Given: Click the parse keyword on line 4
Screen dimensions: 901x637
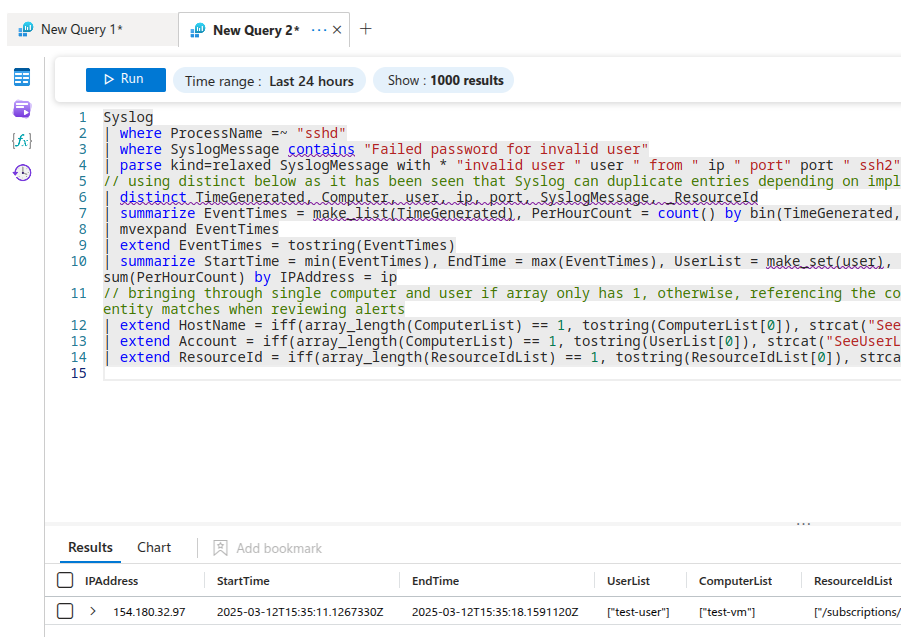Looking at the screenshot, I should pos(140,165).
